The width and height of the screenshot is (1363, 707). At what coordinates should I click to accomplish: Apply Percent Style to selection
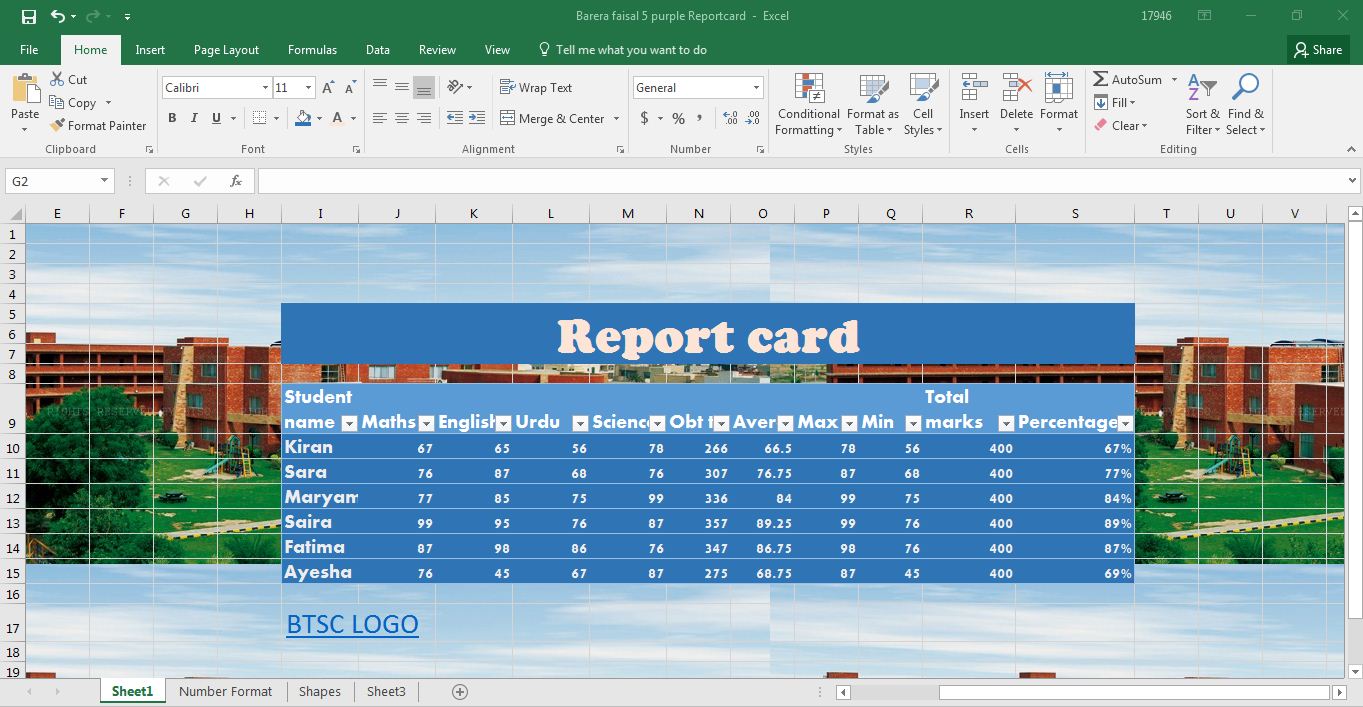676,118
